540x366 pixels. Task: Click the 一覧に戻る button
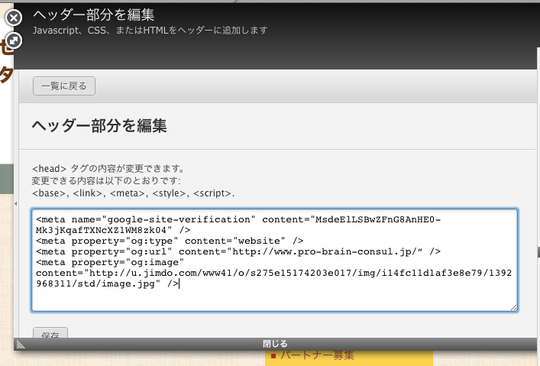click(x=64, y=86)
